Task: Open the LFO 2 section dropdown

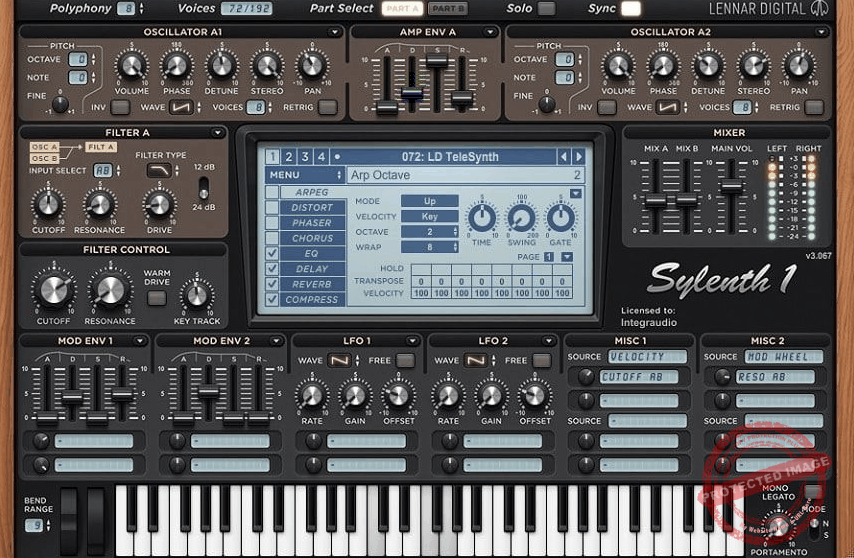Action: tap(548, 341)
